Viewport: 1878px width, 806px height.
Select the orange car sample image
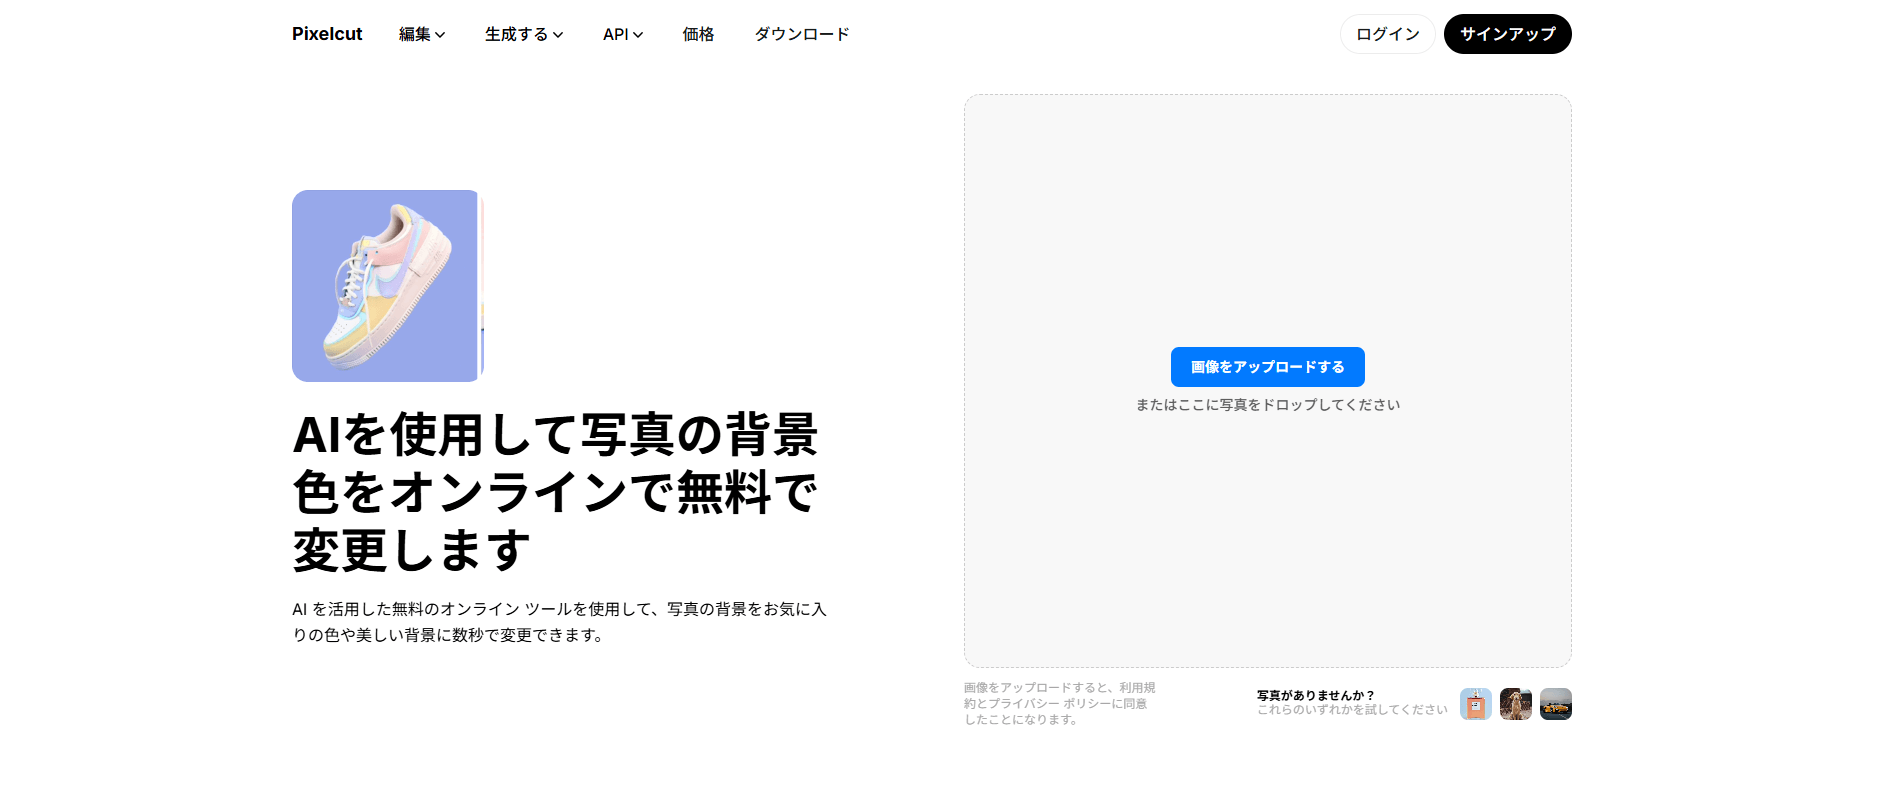point(1556,704)
